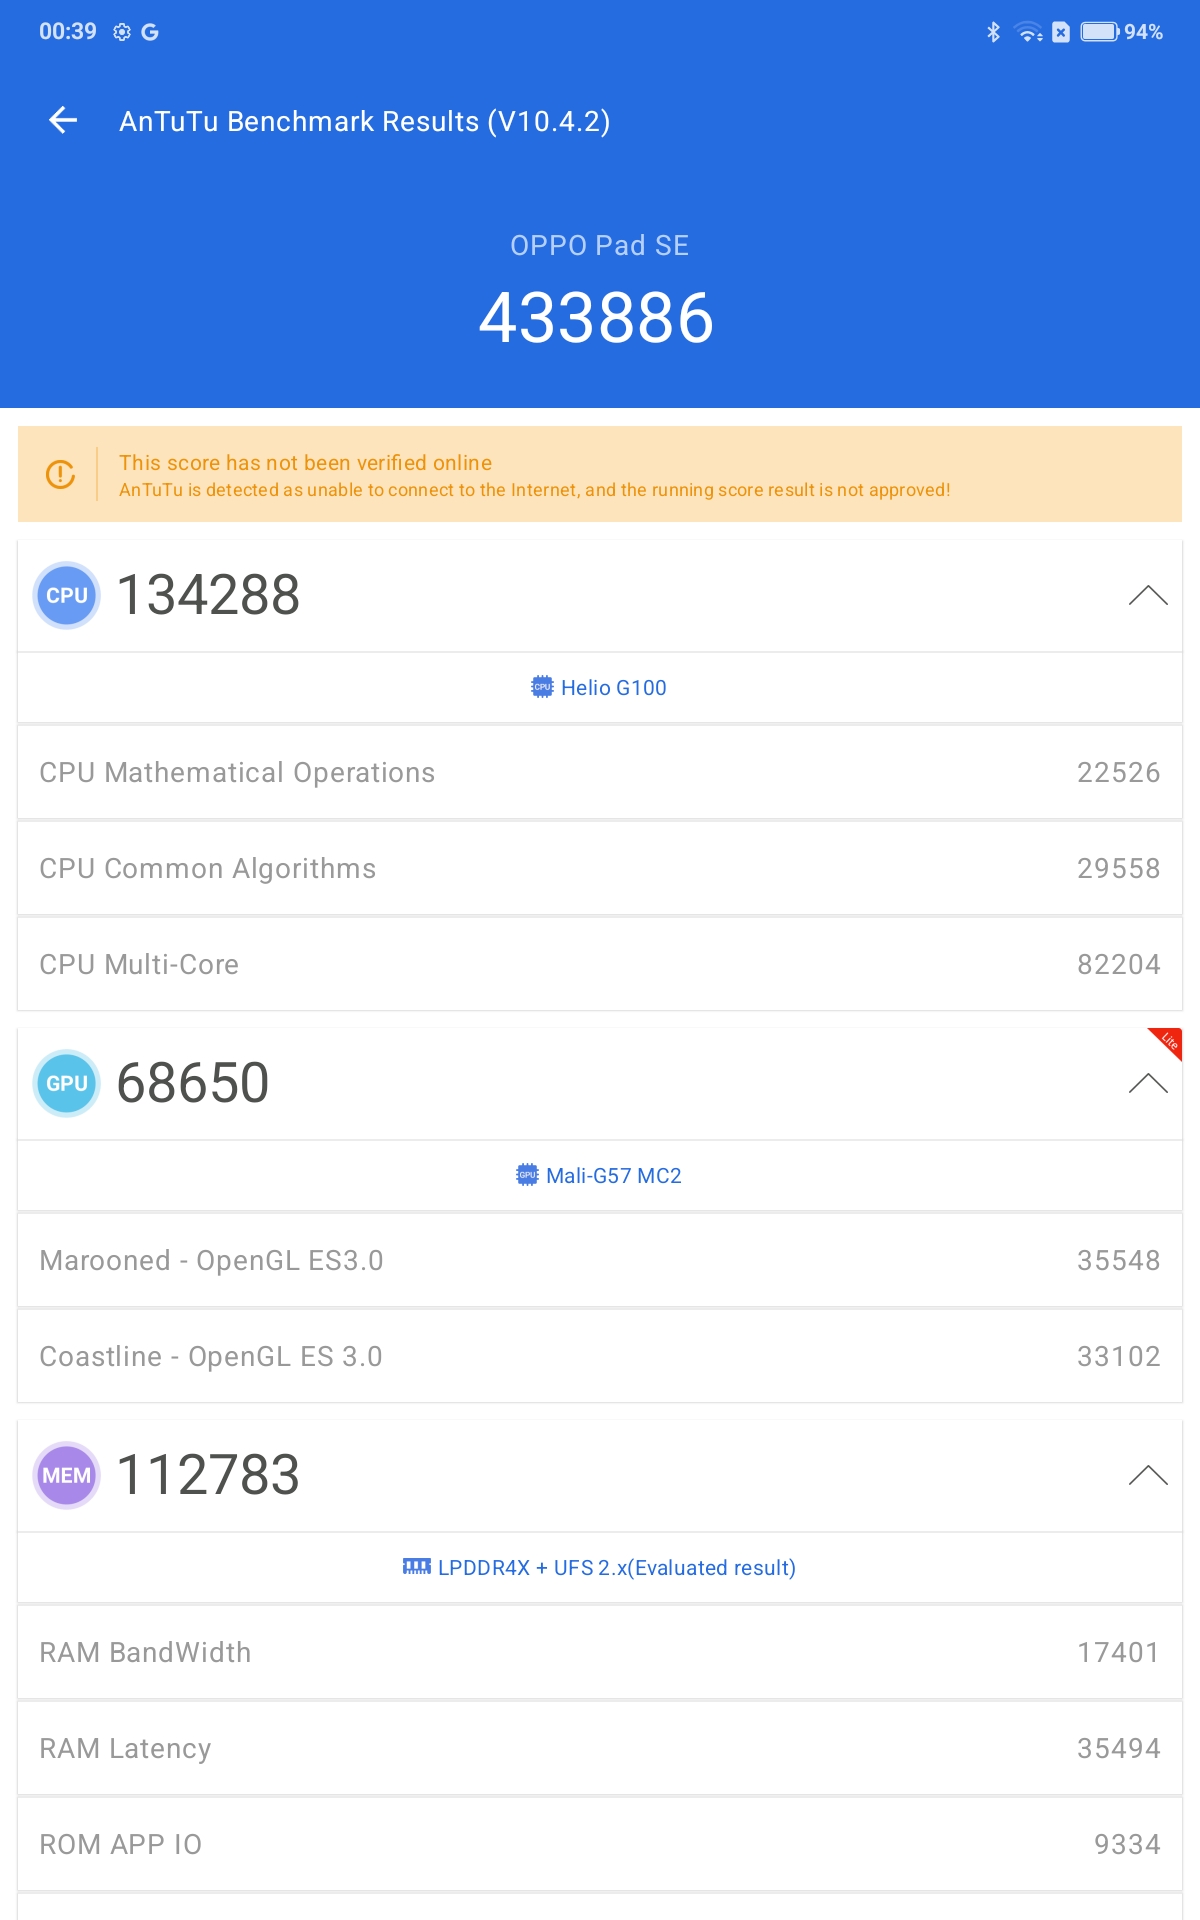Select the ROM APP IO row
The image size is (1200, 1920).
(600, 1845)
